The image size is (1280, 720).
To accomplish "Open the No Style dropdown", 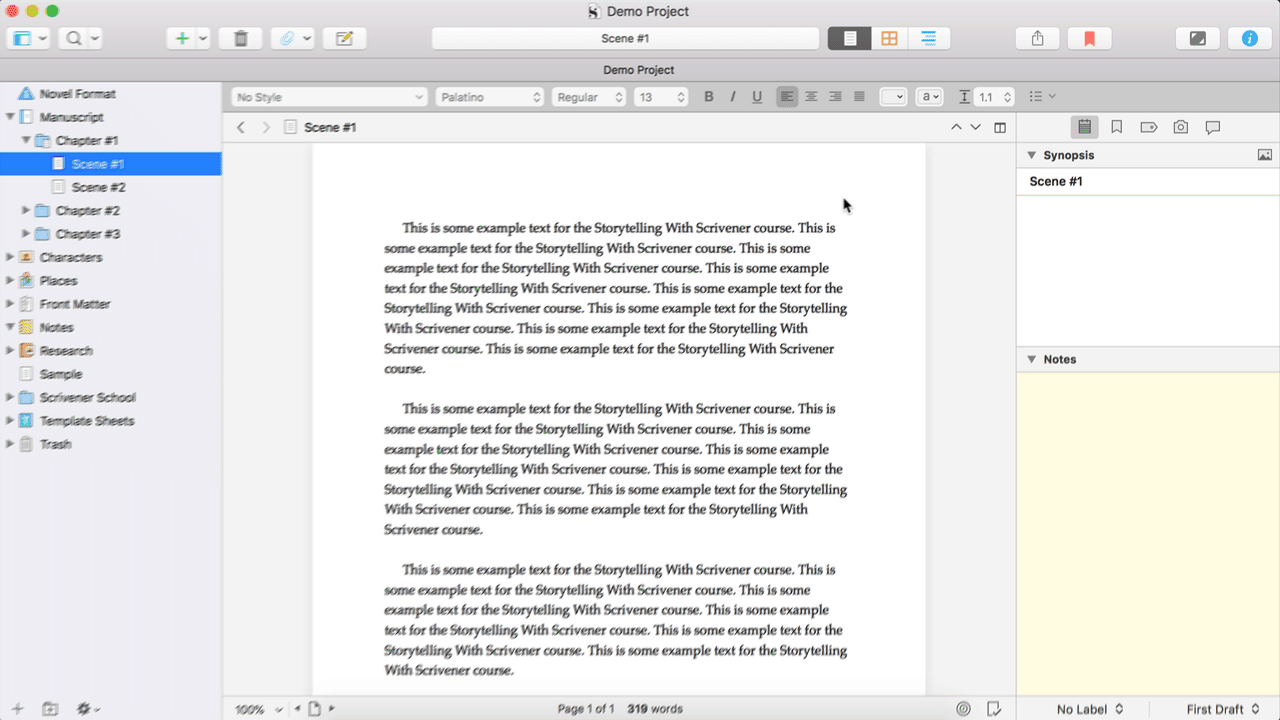I will (x=329, y=97).
